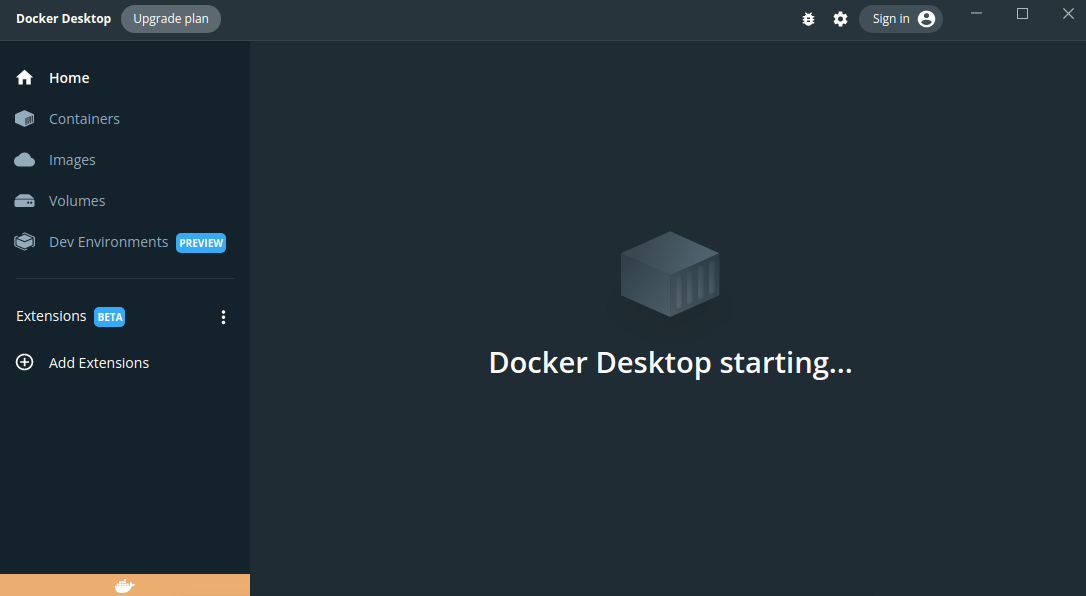
Task: Click the Upgrade plan button
Action: (x=171, y=19)
